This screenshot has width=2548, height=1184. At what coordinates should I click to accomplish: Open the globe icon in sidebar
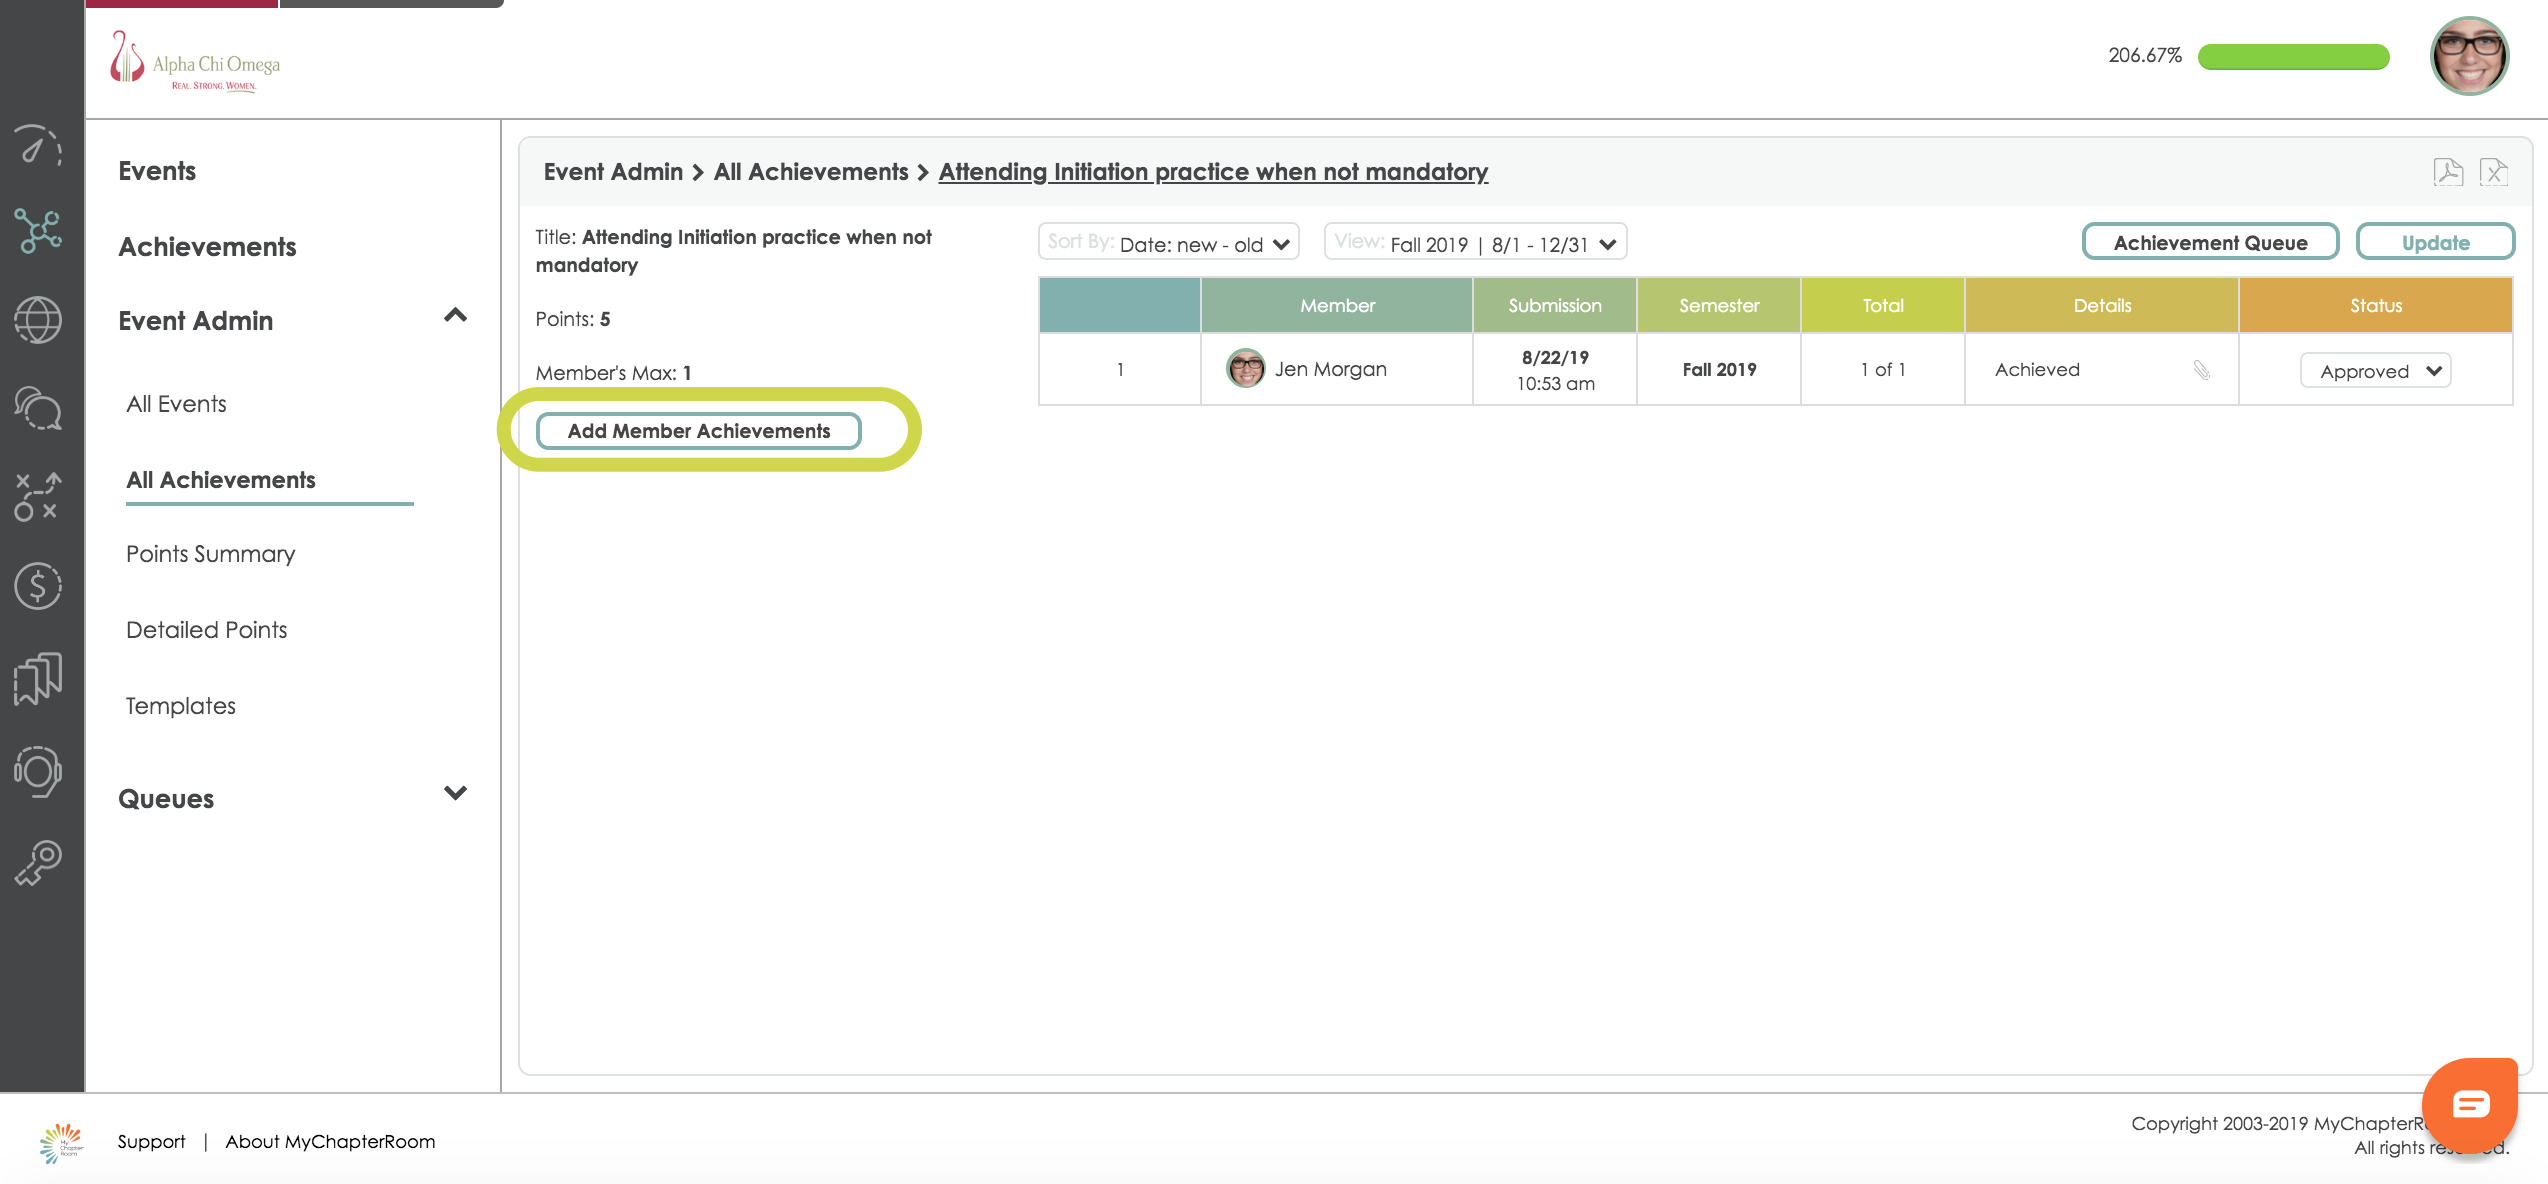[38, 321]
